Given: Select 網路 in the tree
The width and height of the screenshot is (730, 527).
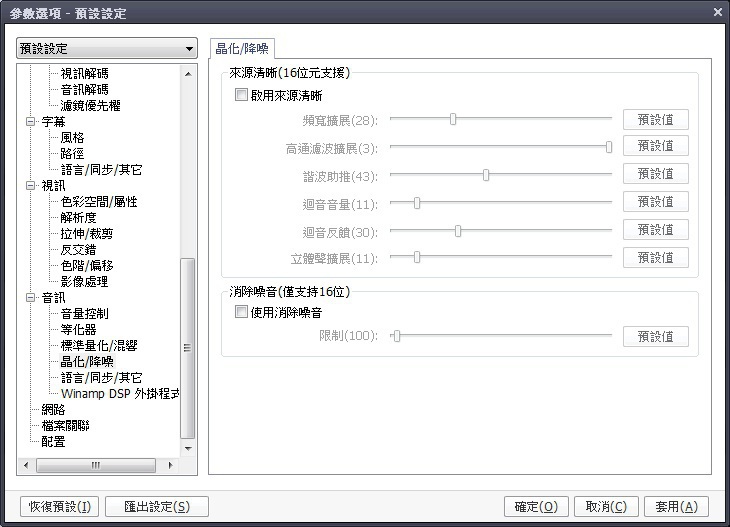Looking at the screenshot, I should coord(53,410).
